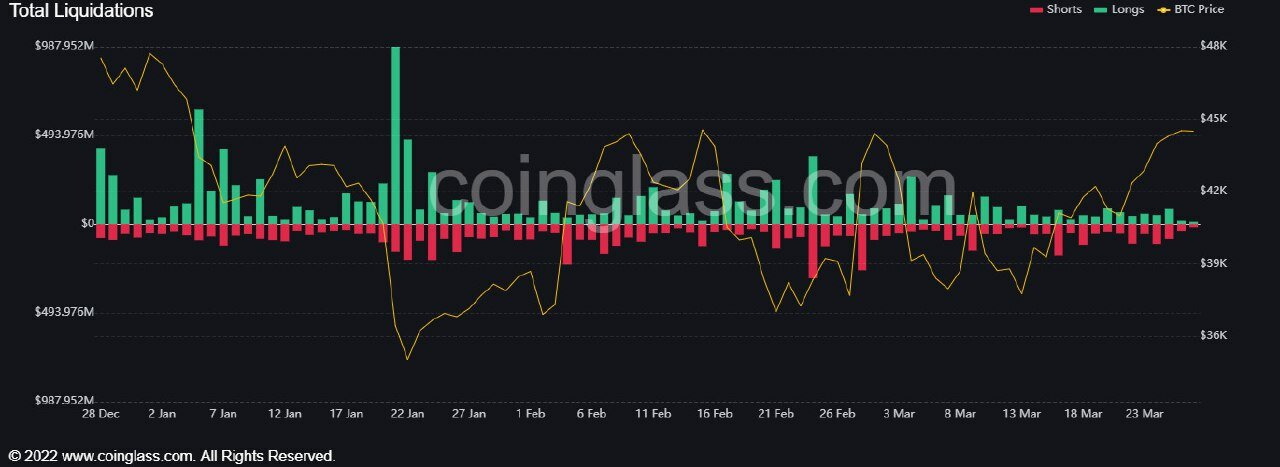1280x467 pixels.
Task: Click the top $987.952M axis label
Action: pyautogui.click(x=63, y=46)
